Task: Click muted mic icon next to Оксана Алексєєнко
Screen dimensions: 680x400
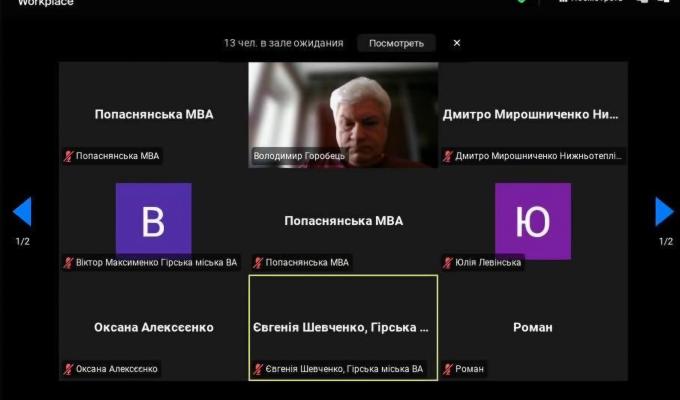Action: click(x=69, y=369)
